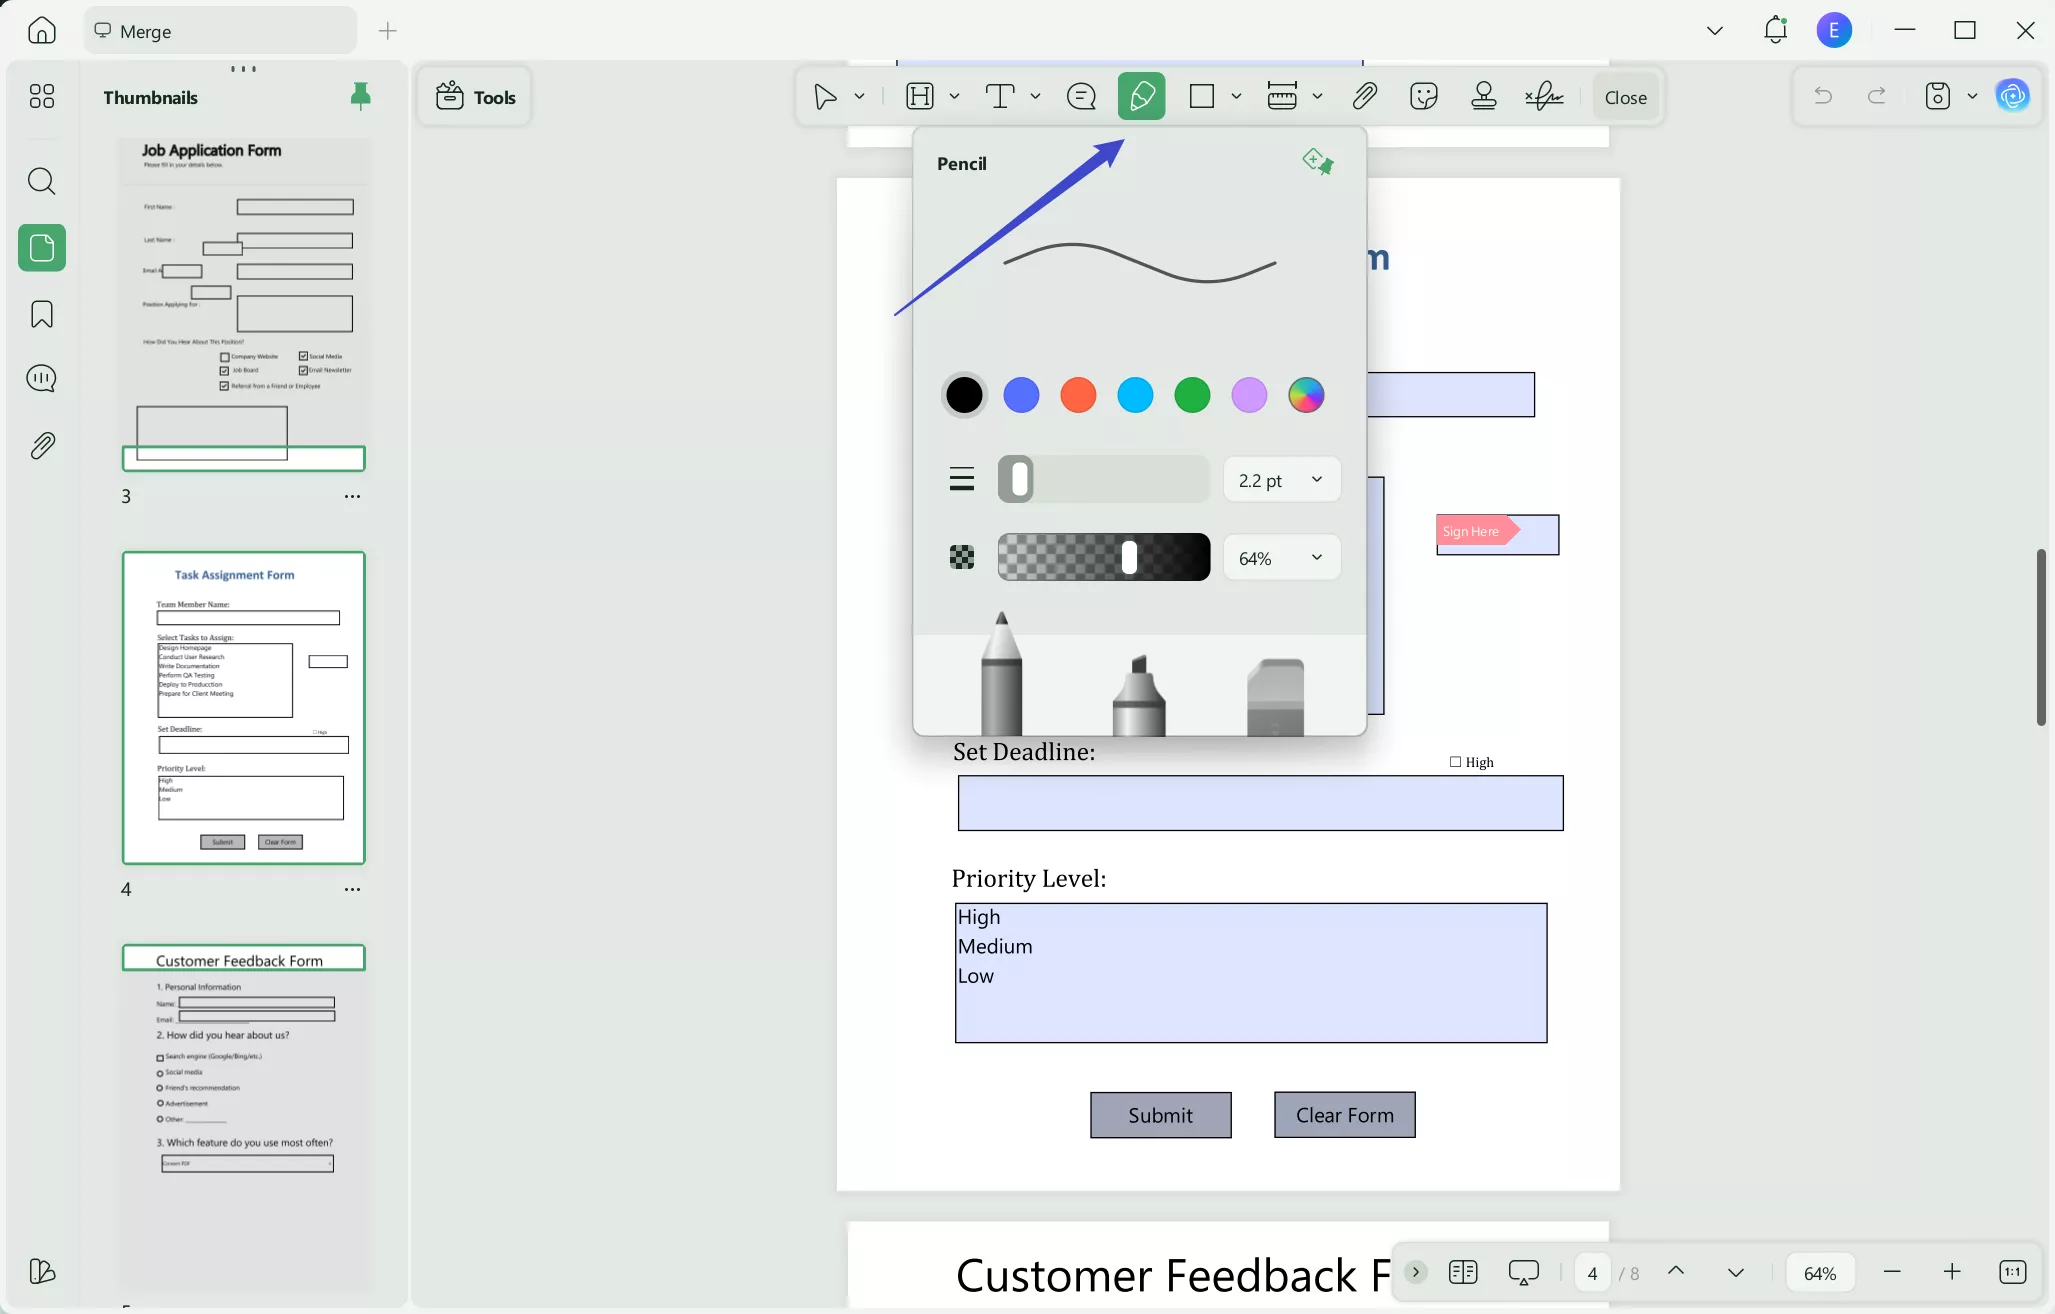Screen dimensions: 2055x1314
Task: Unpin the Thumbnails panel
Action: pos(360,95)
